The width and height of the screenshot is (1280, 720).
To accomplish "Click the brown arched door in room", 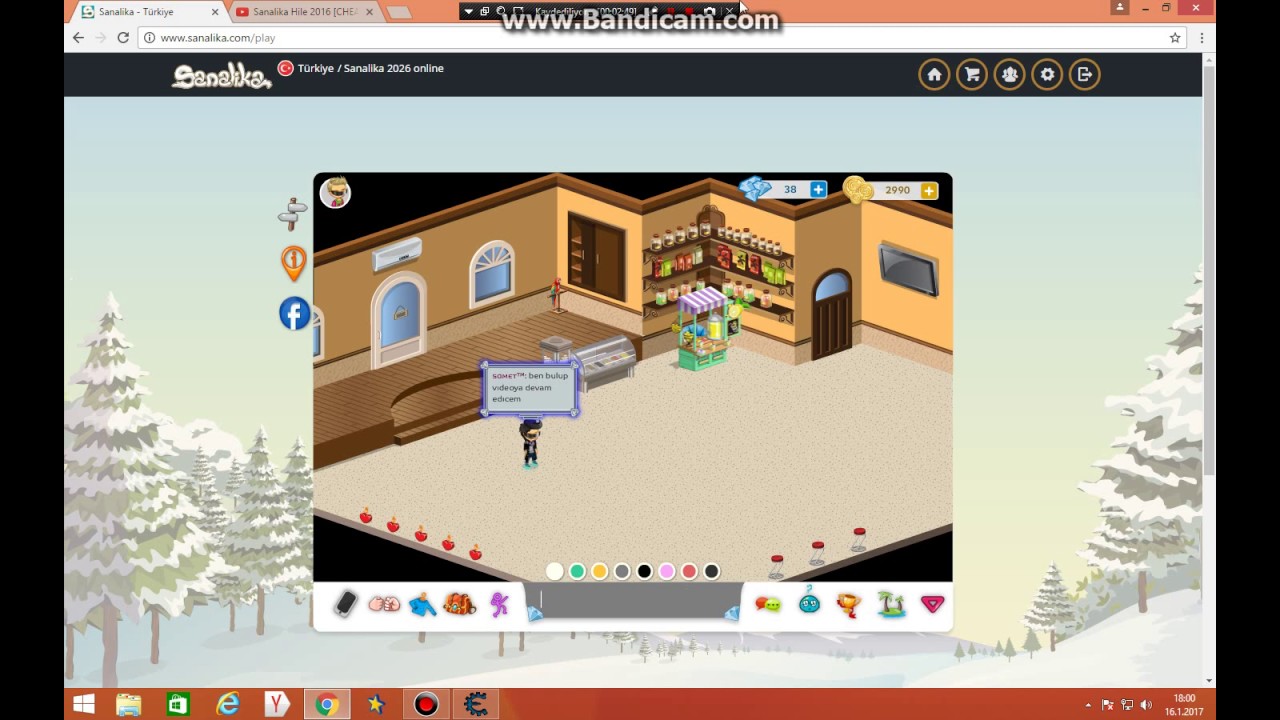I will (832, 314).
